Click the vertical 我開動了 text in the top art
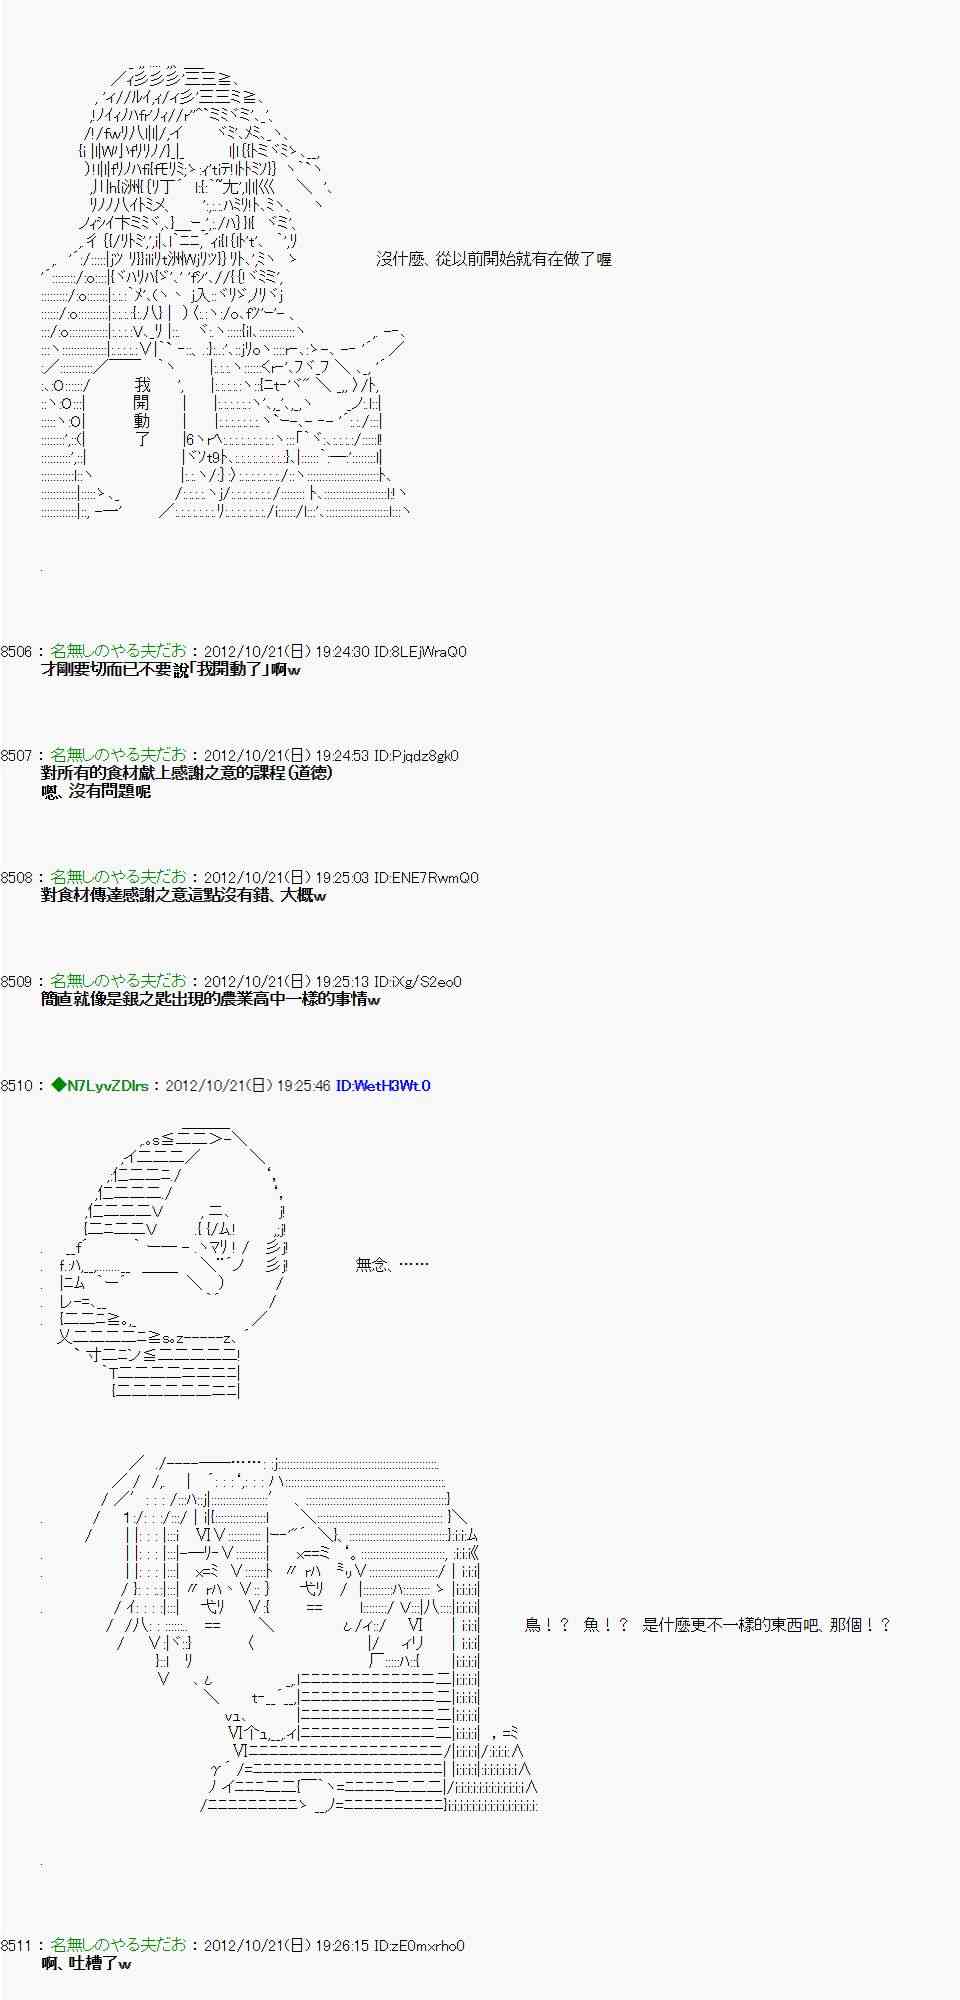Screen dimensions: 960x2000 pyautogui.click(x=141, y=411)
